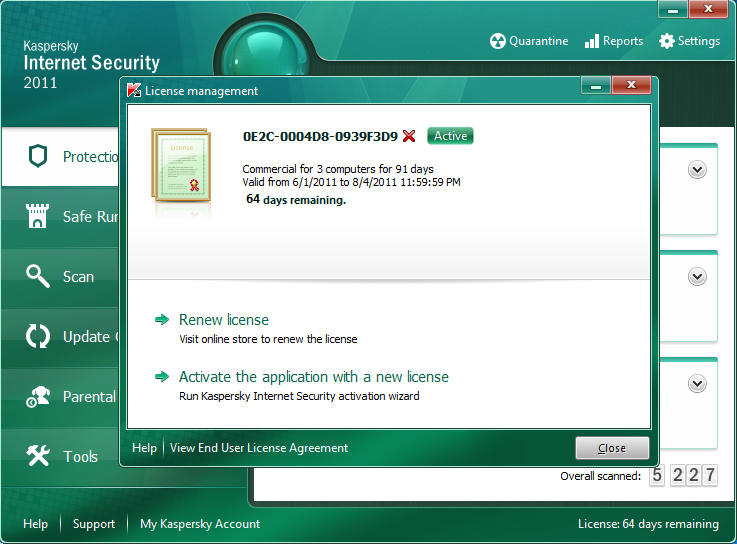Click the green arrow beside Renew license
This screenshot has width=737, height=544.
point(162,320)
